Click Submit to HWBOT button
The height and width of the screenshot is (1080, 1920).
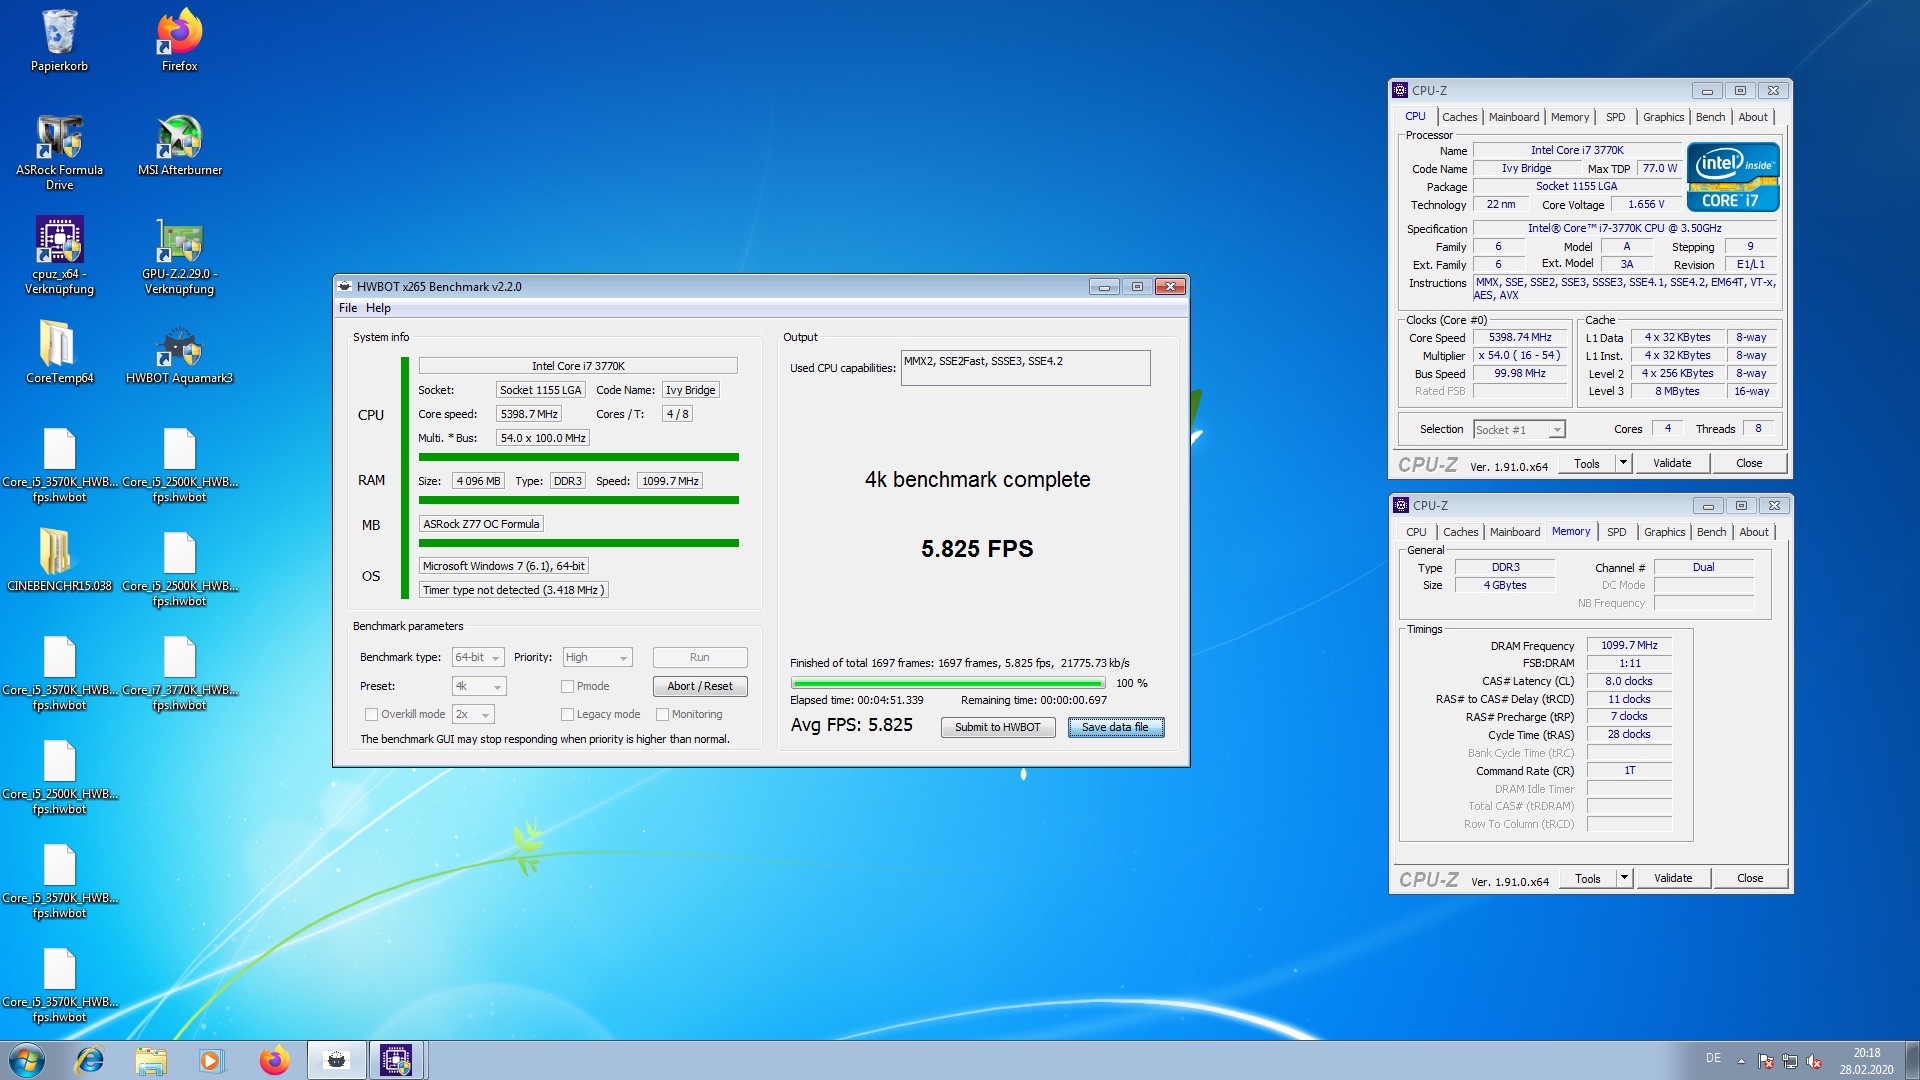997,728
